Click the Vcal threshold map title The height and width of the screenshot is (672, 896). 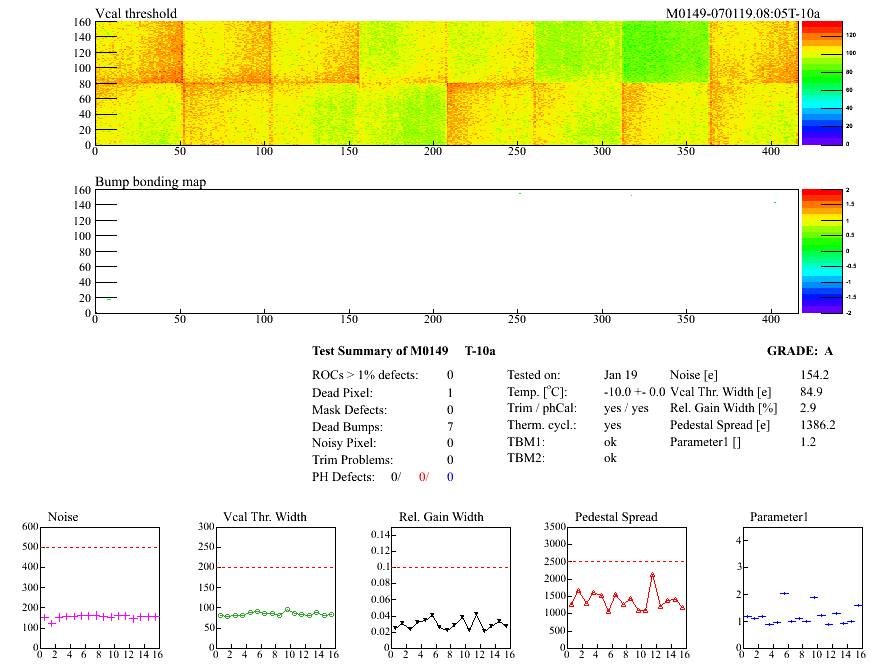pyautogui.click(x=136, y=13)
